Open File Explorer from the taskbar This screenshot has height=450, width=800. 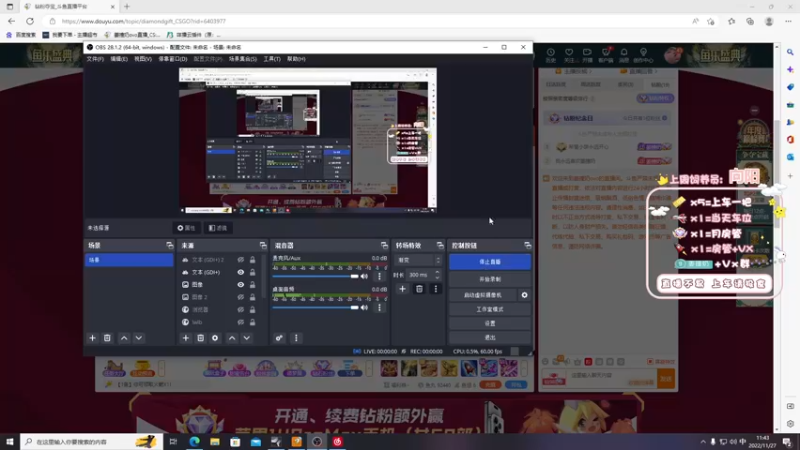pyautogui.click(x=215, y=441)
